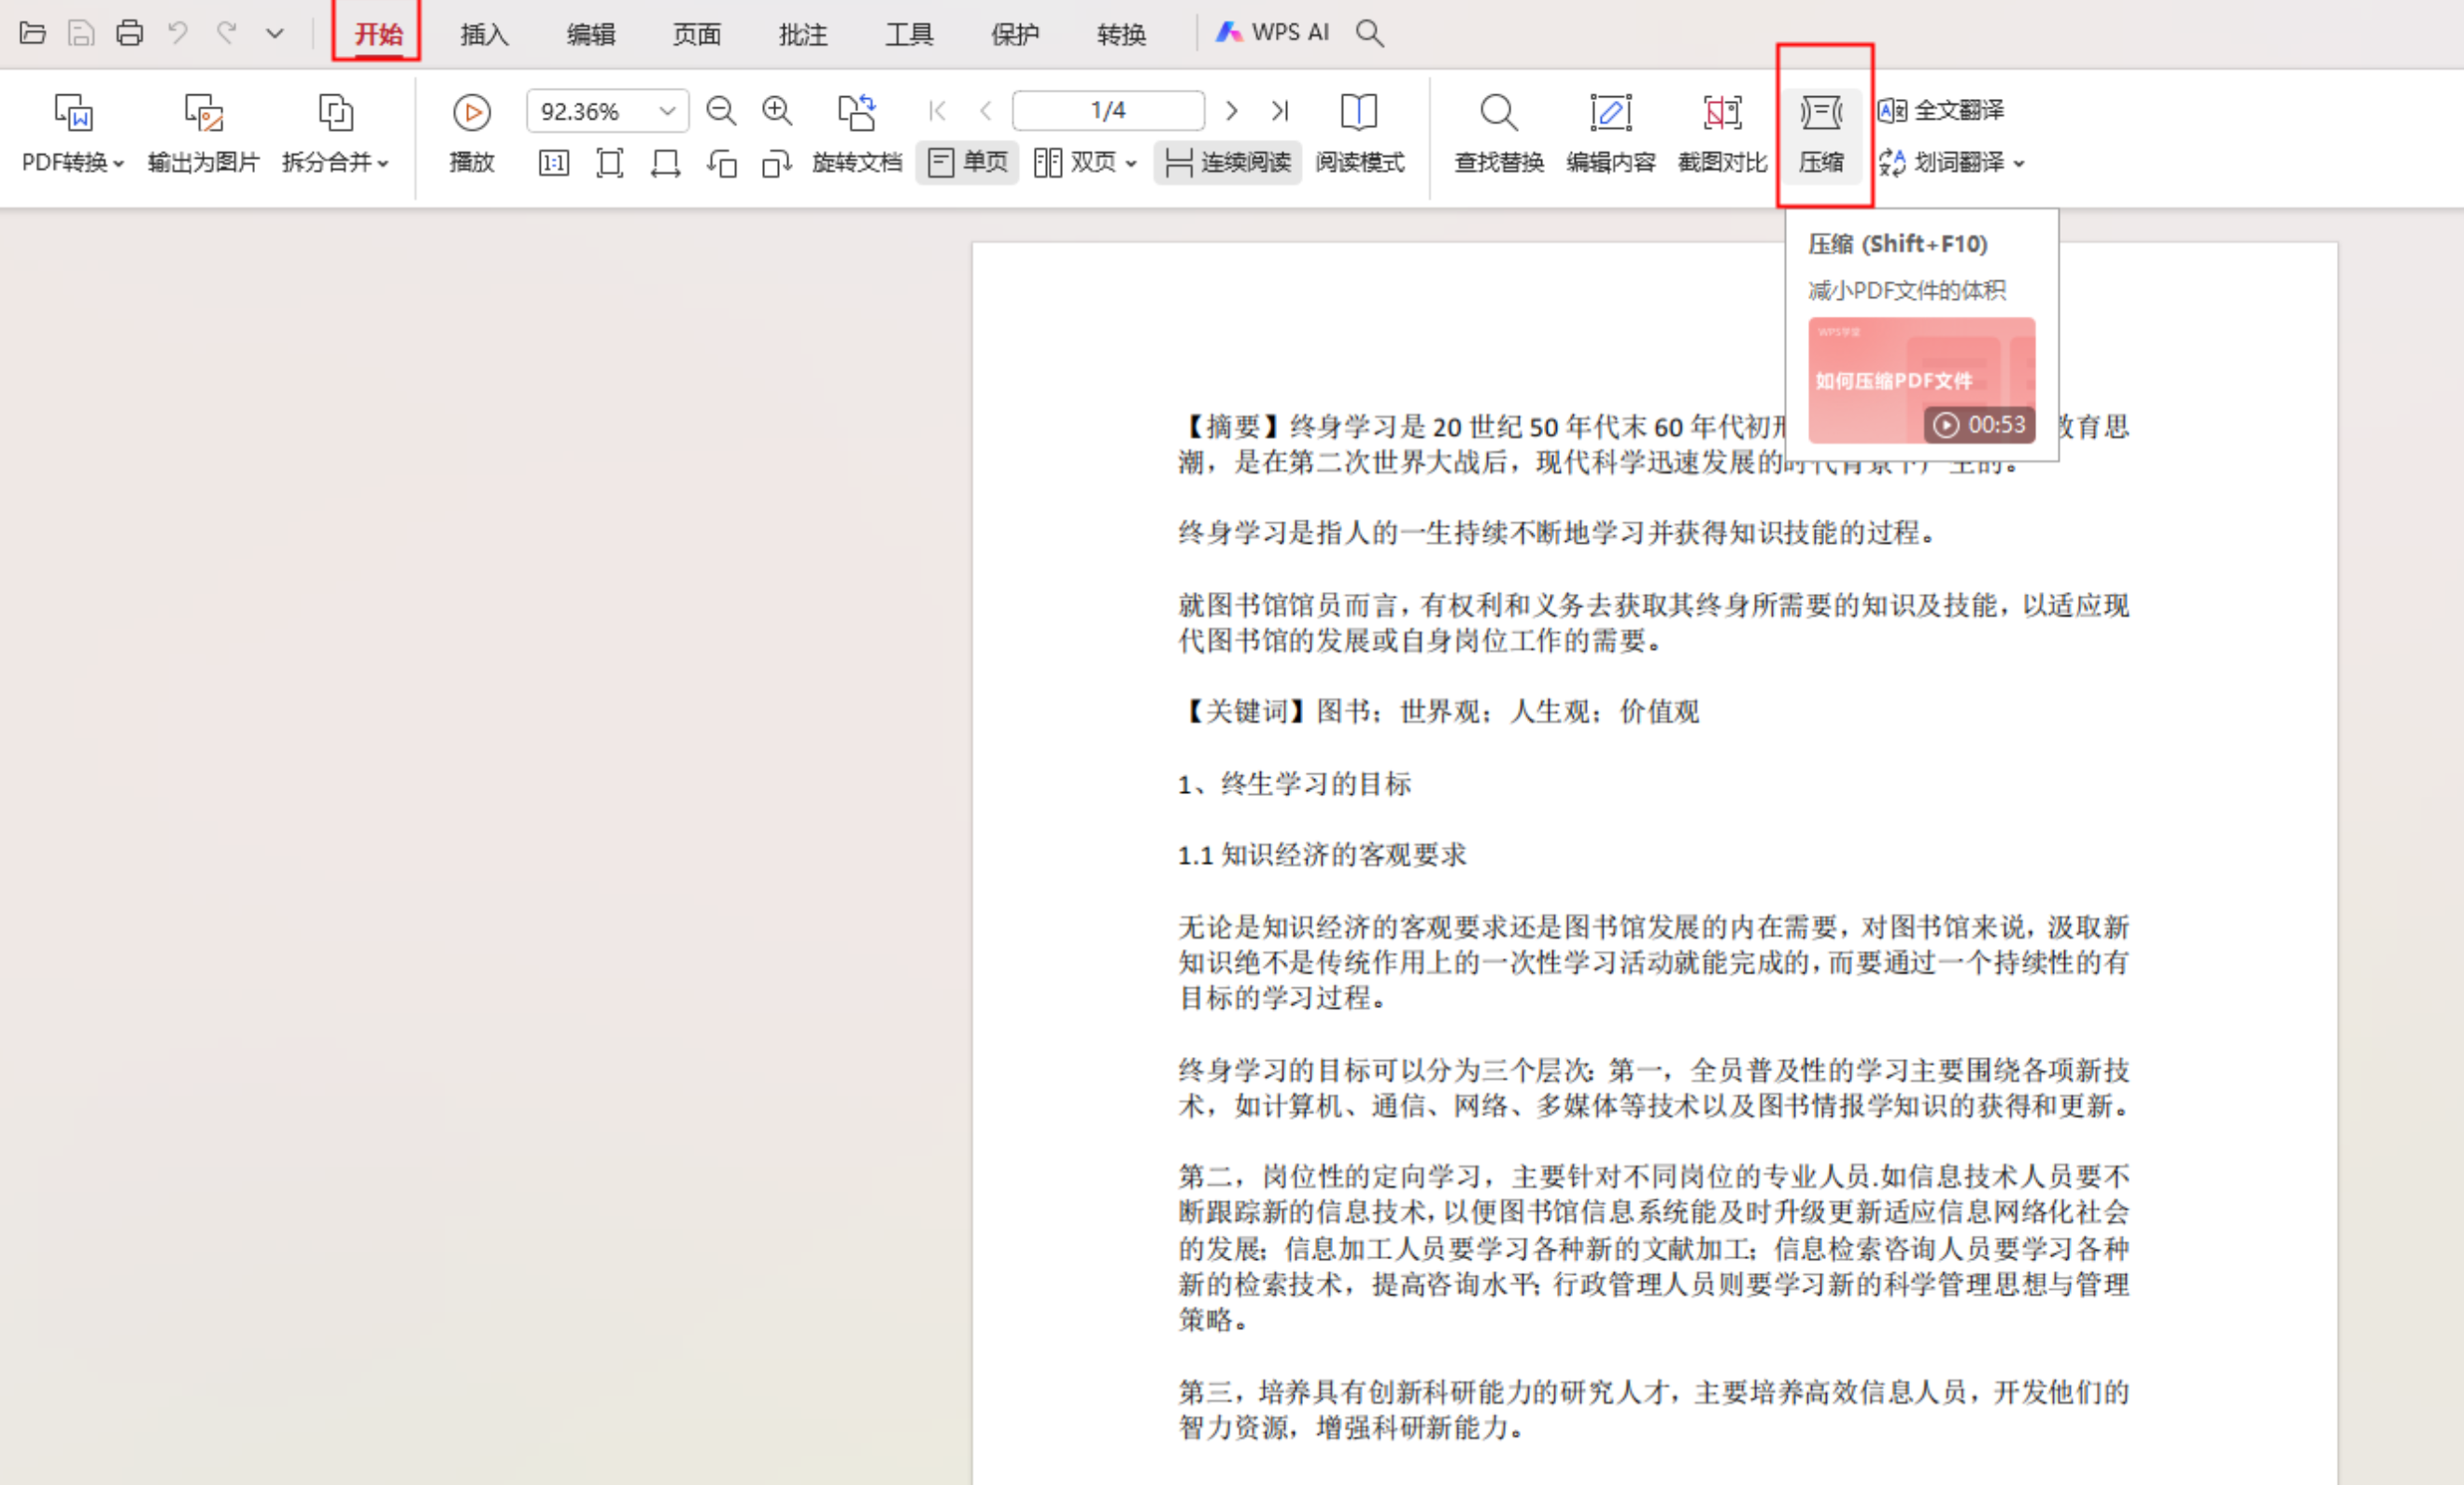Select the actual size 1:1 icon

553,163
